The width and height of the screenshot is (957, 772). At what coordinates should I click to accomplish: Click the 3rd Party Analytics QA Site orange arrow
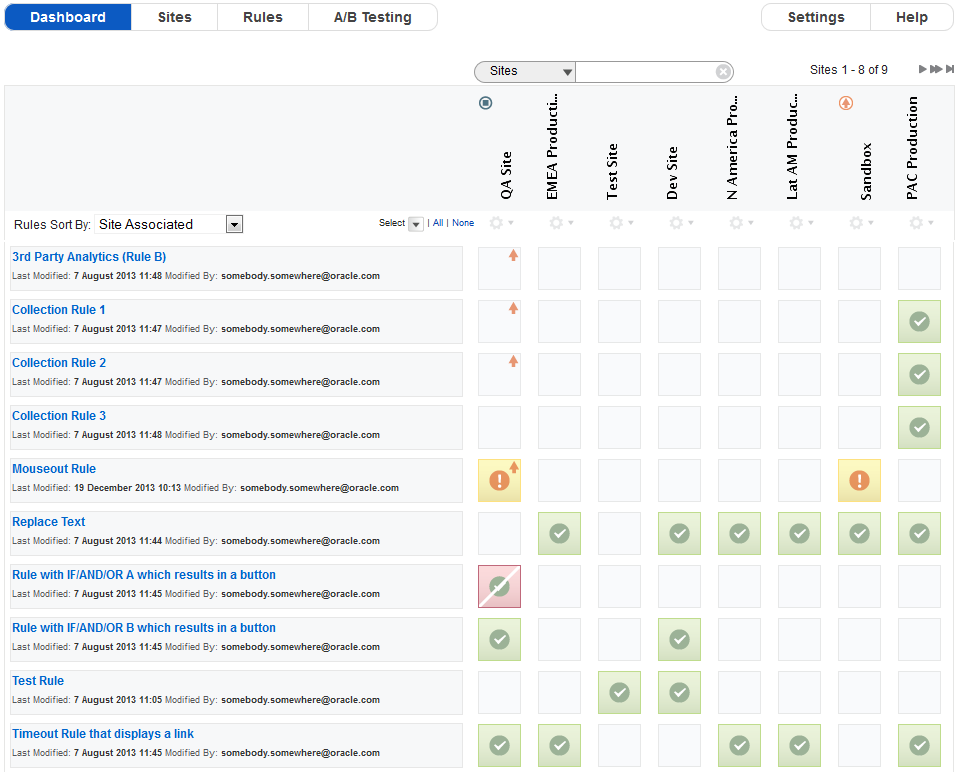[x=513, y=255]
